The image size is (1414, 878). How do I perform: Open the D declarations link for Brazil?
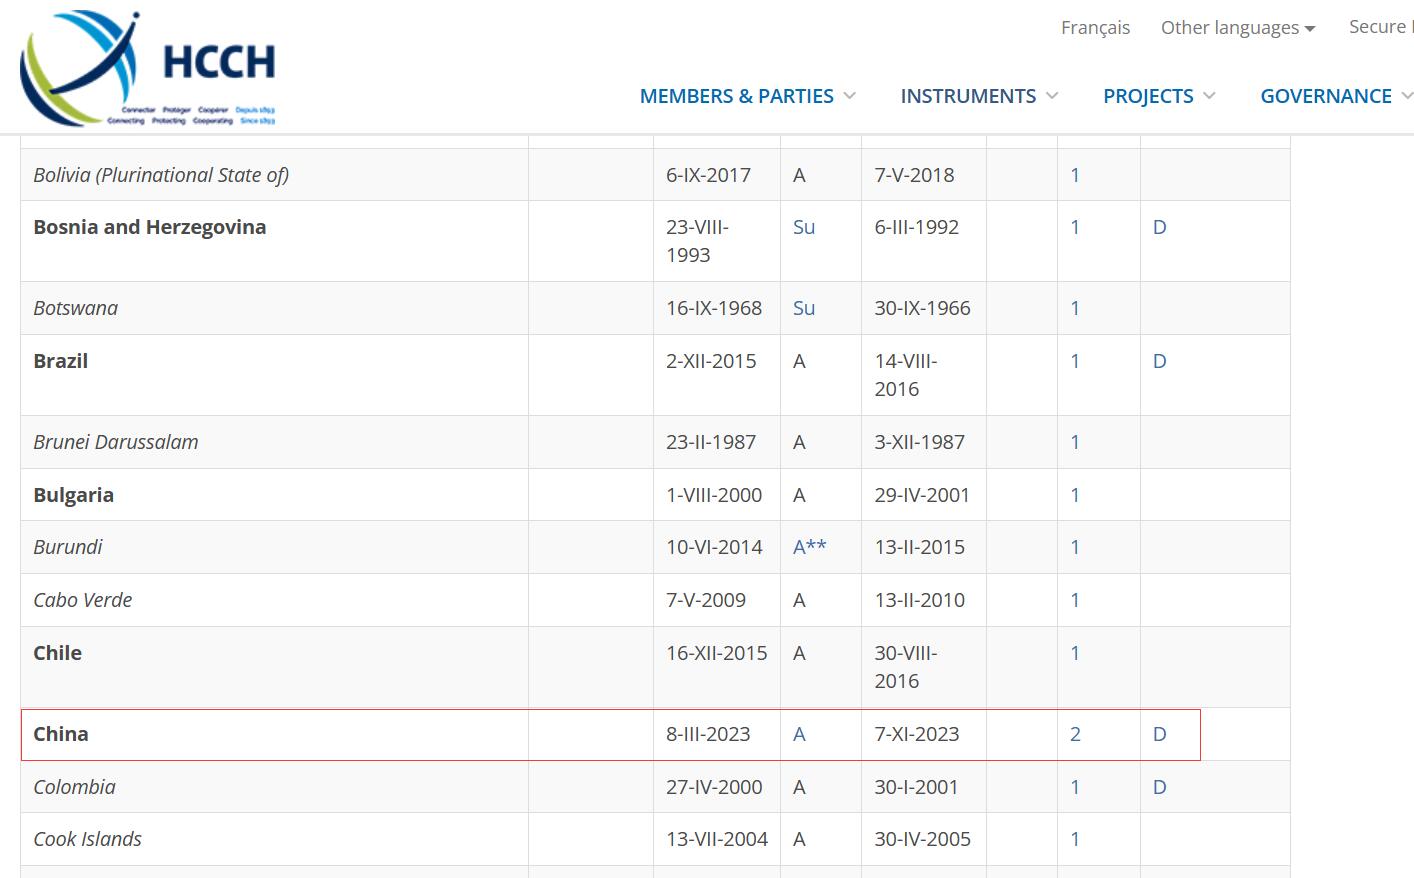point(1159,361)
